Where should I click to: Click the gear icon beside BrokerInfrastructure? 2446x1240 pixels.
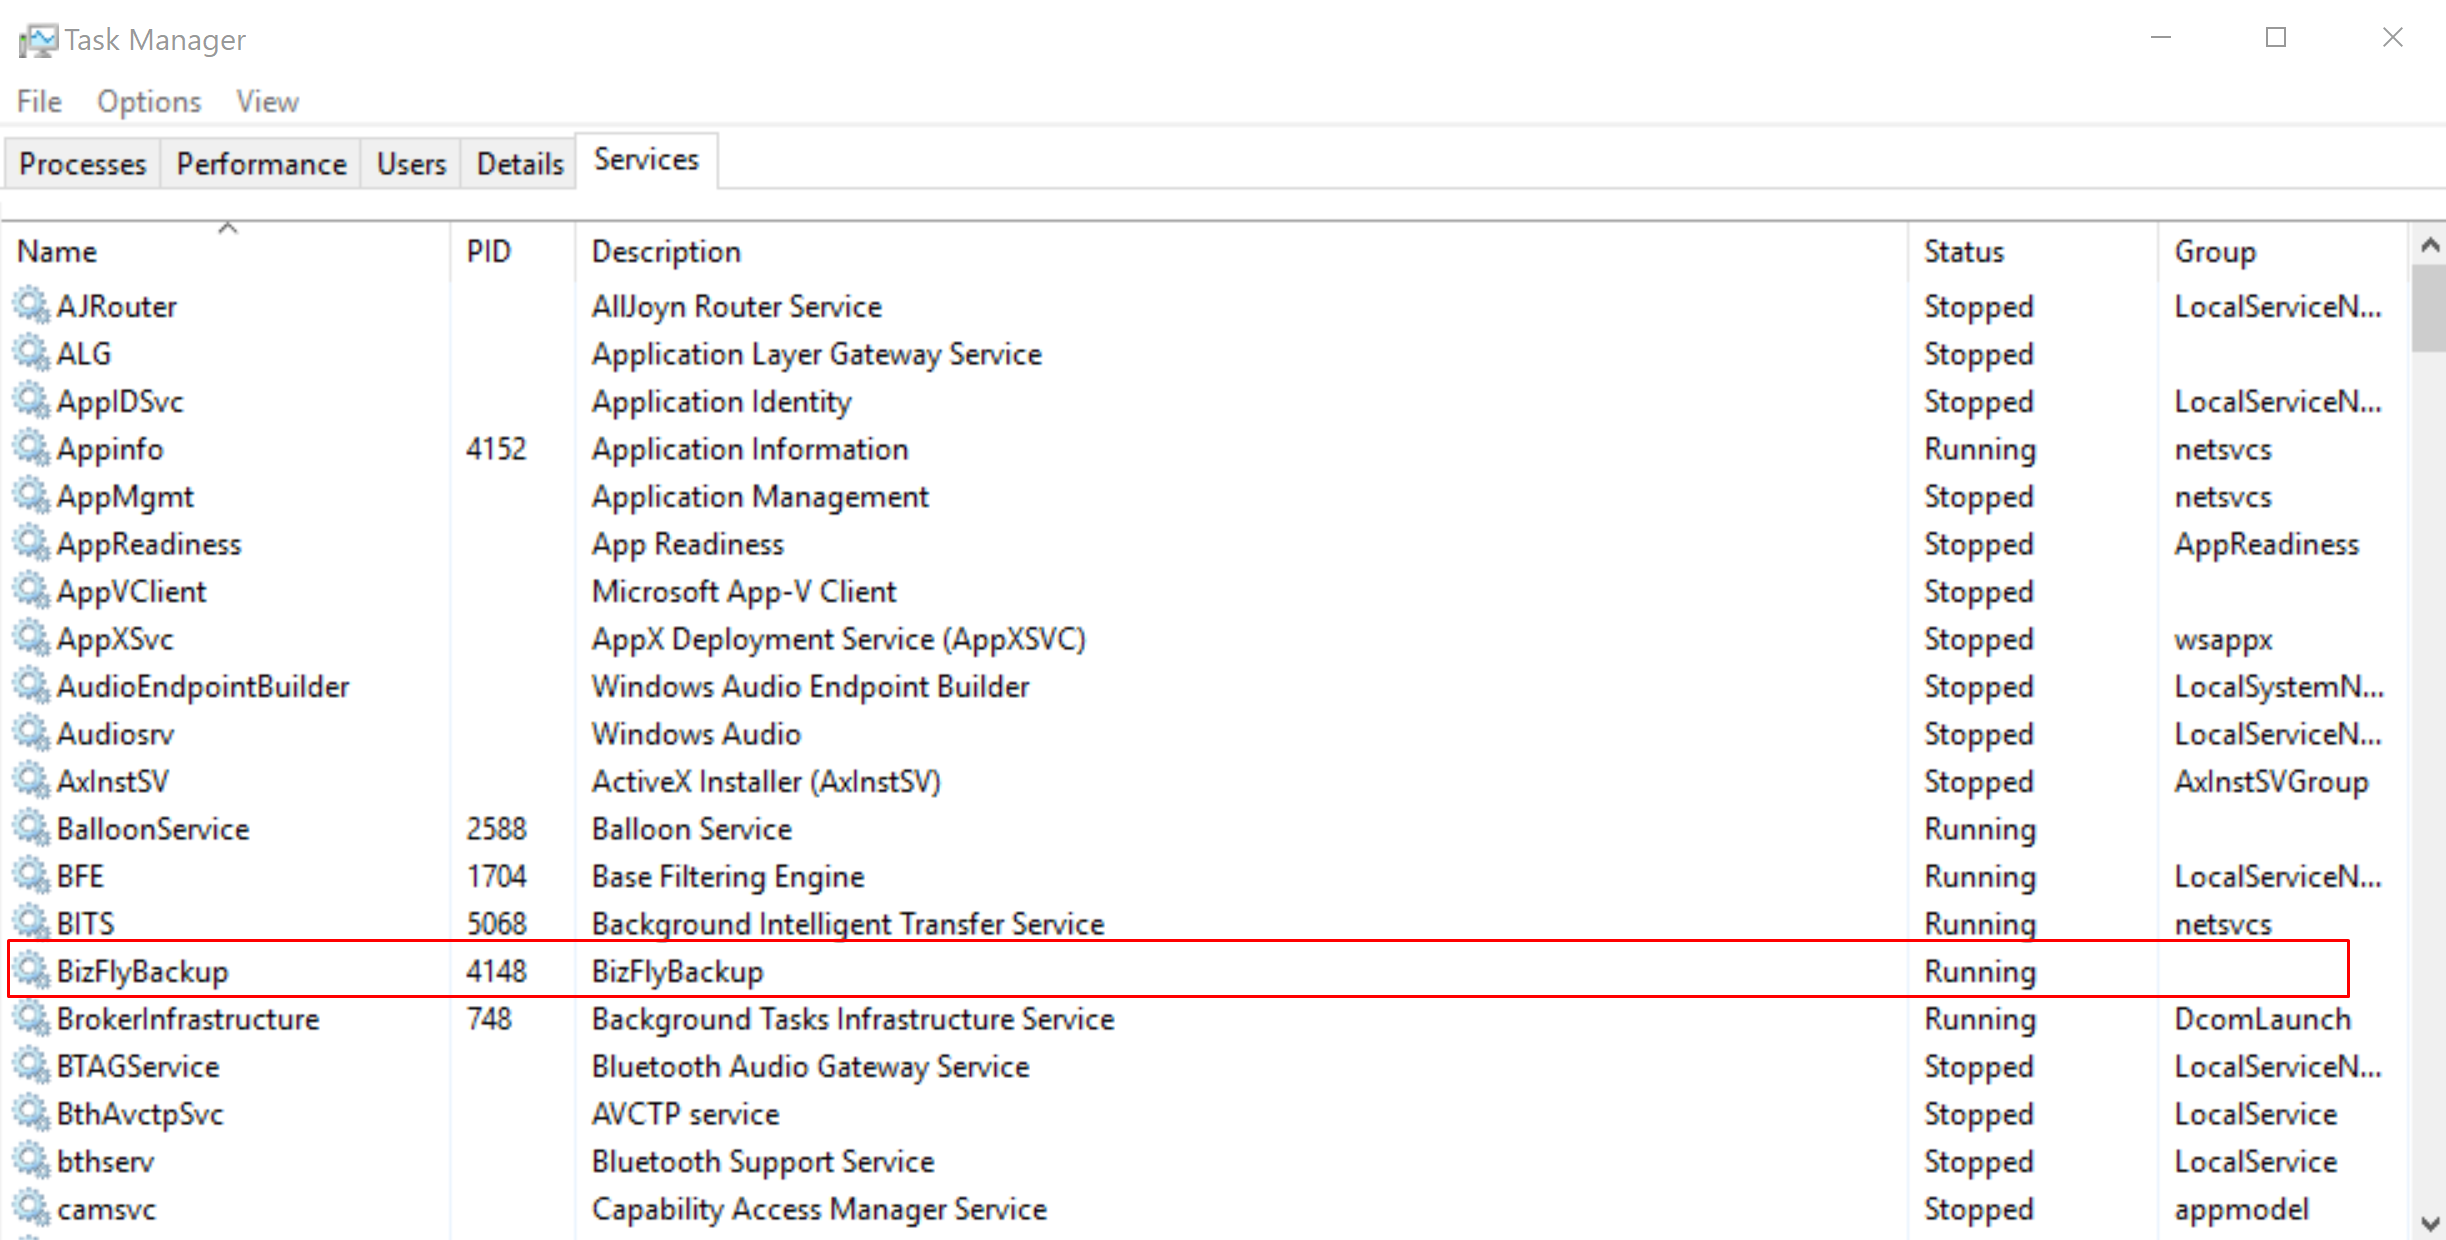(31, 1018)
